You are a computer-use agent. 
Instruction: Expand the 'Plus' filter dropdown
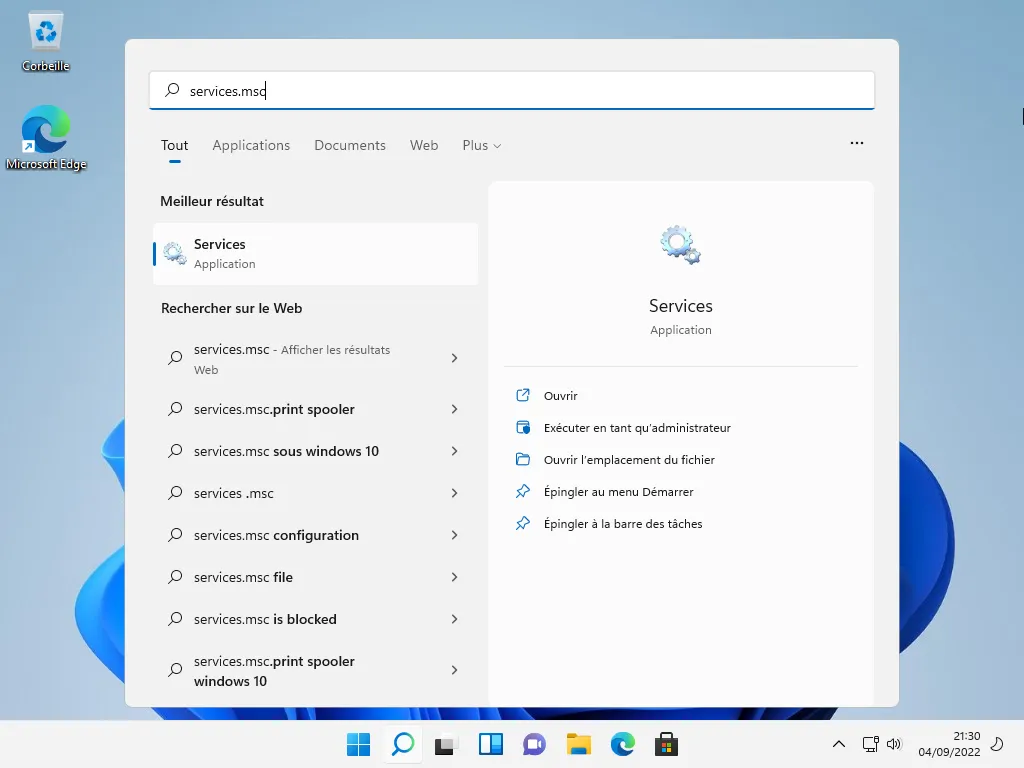click(x=481, y=145)
